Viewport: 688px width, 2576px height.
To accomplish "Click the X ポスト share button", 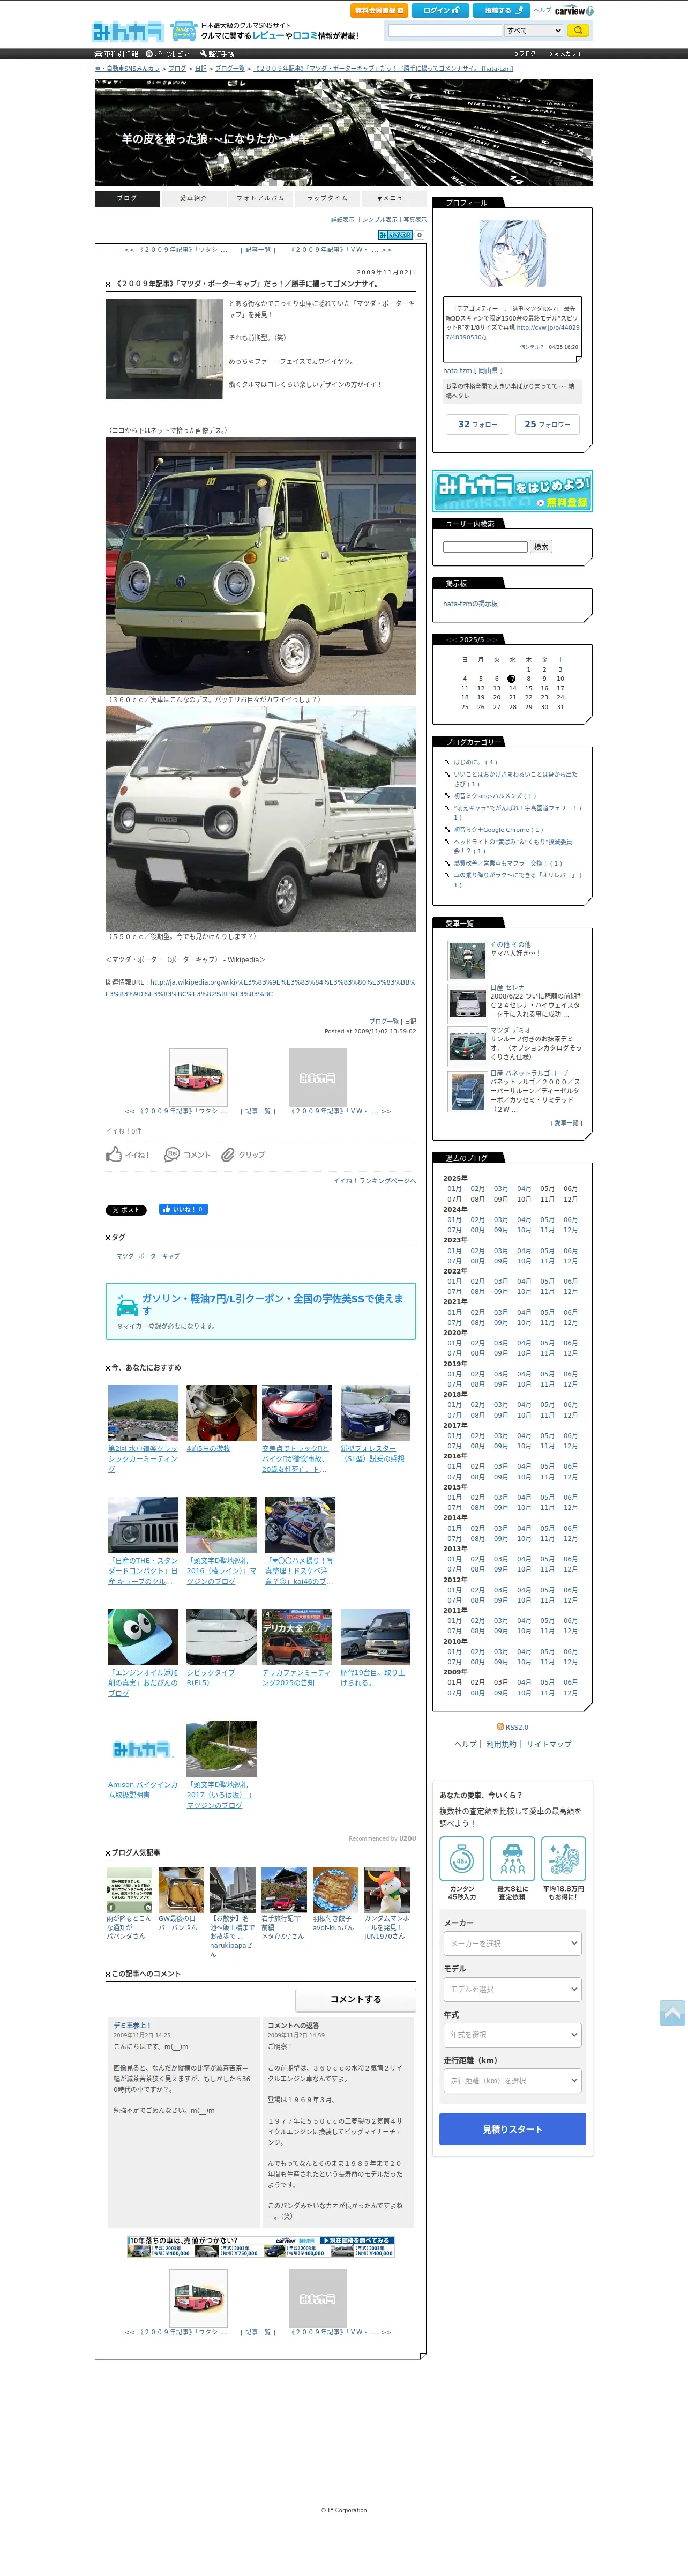I will 126,1210.
